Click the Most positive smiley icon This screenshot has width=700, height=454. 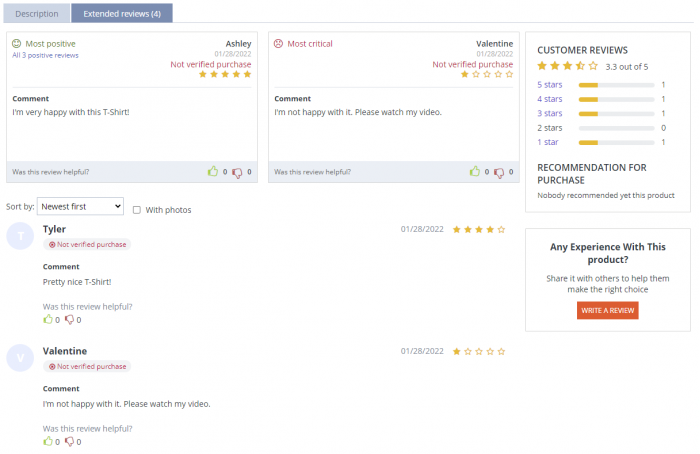point(17,43)
